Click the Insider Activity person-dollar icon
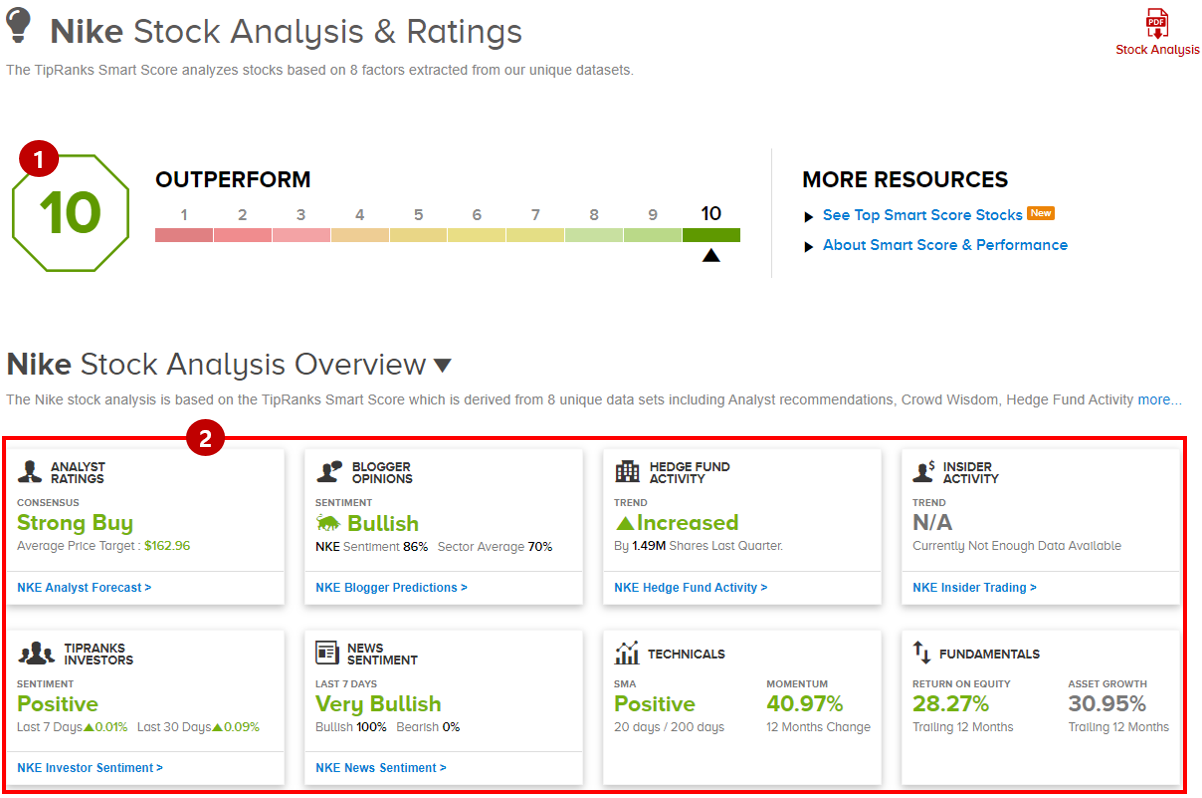The height and width of the screenshot is (798, 1202). [x=925, y=472]
